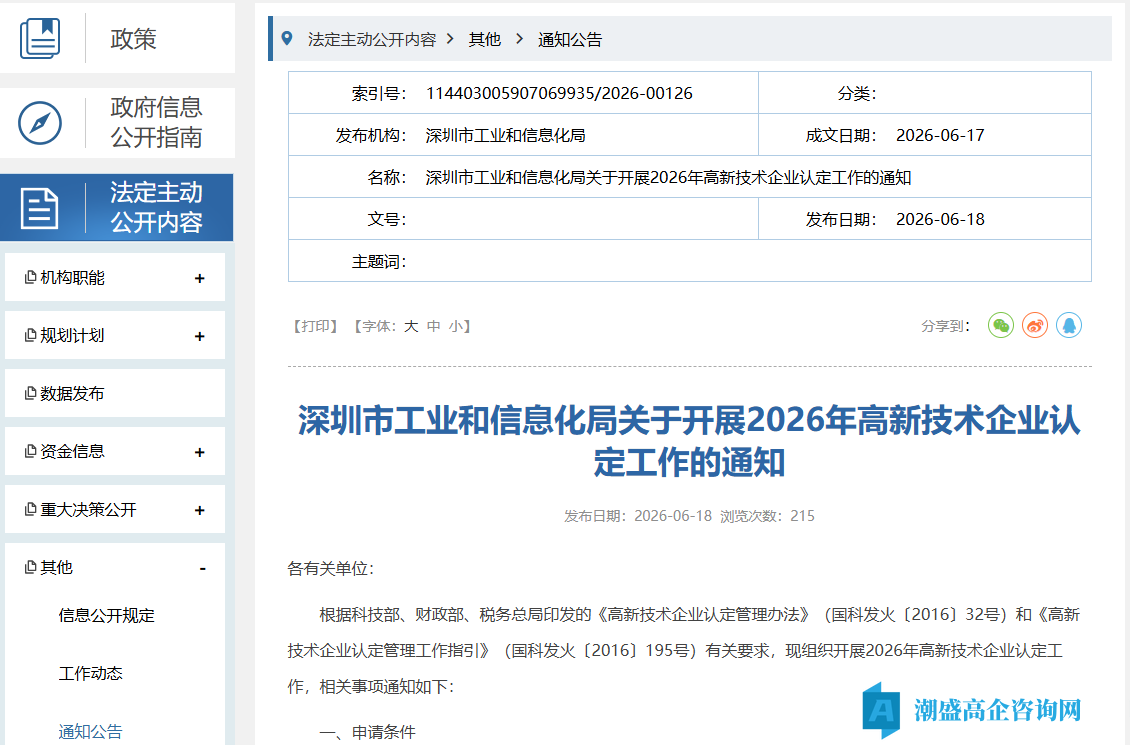Open the 资金信息 sidebar item

[115, 451]
